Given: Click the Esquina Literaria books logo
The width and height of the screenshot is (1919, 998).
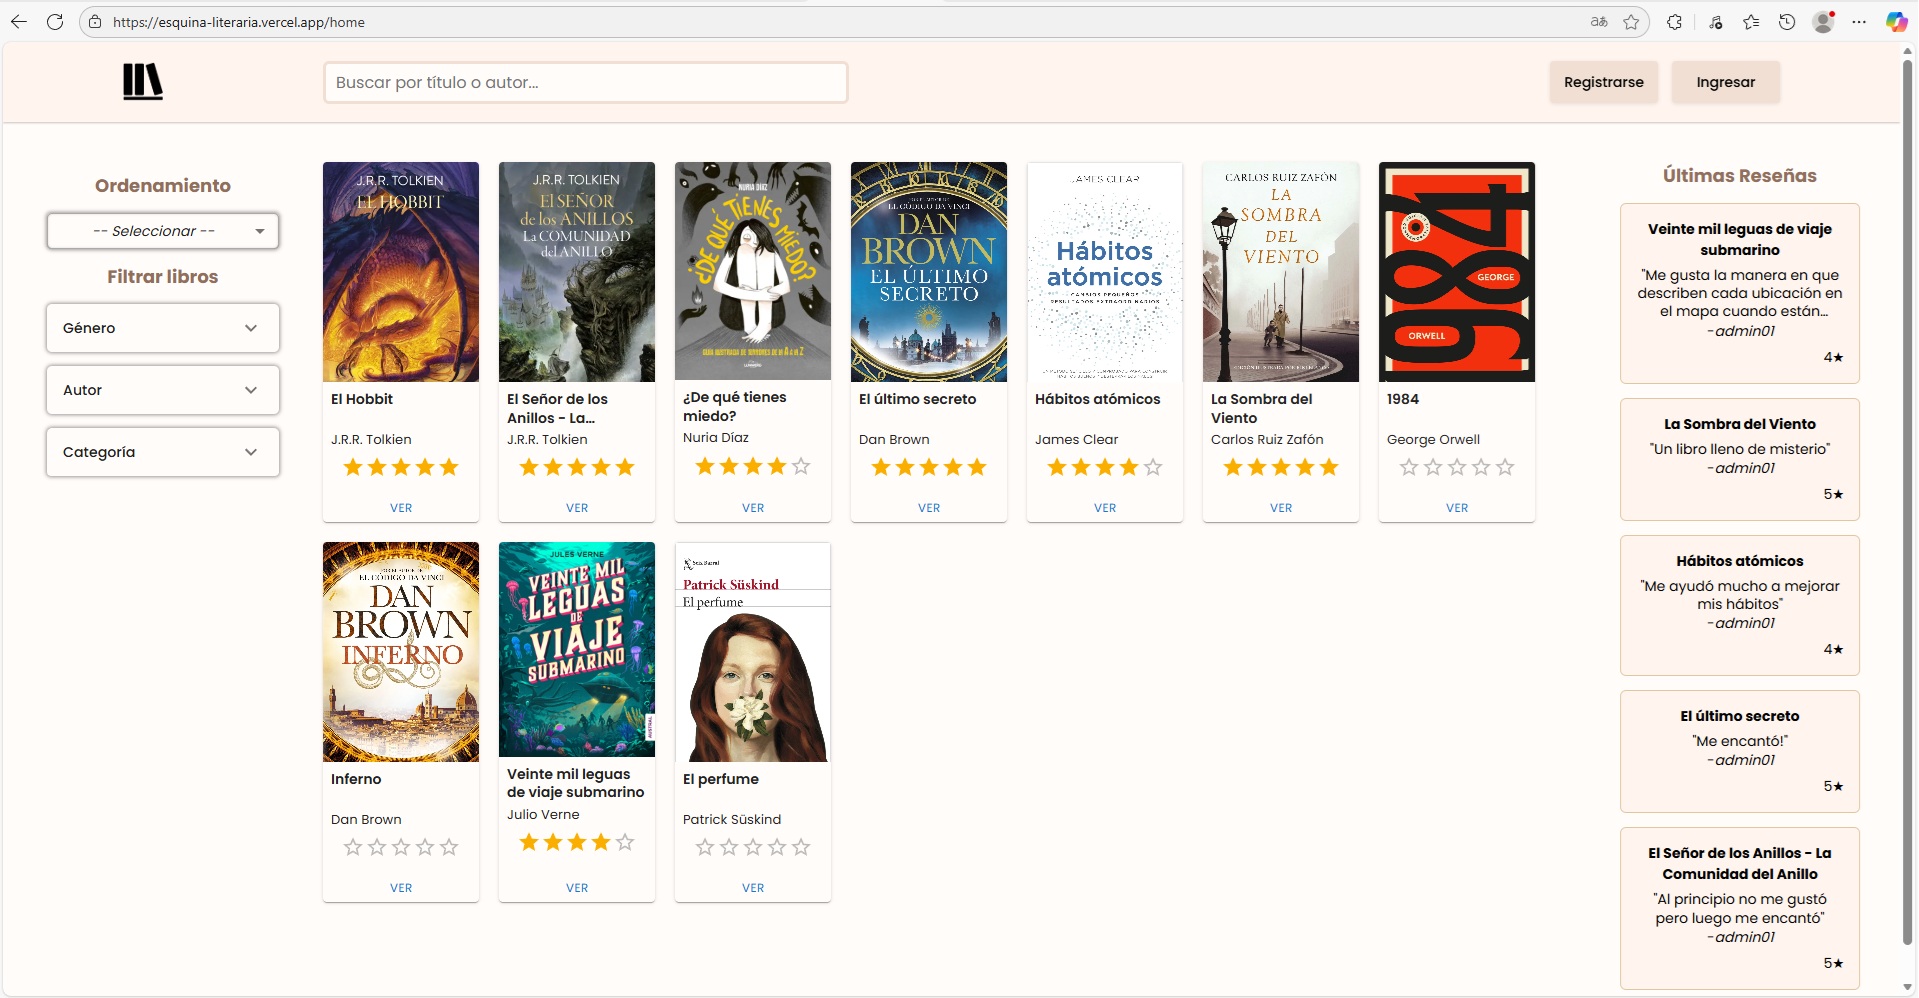Looking at the screenshot, I should (143, 82).
